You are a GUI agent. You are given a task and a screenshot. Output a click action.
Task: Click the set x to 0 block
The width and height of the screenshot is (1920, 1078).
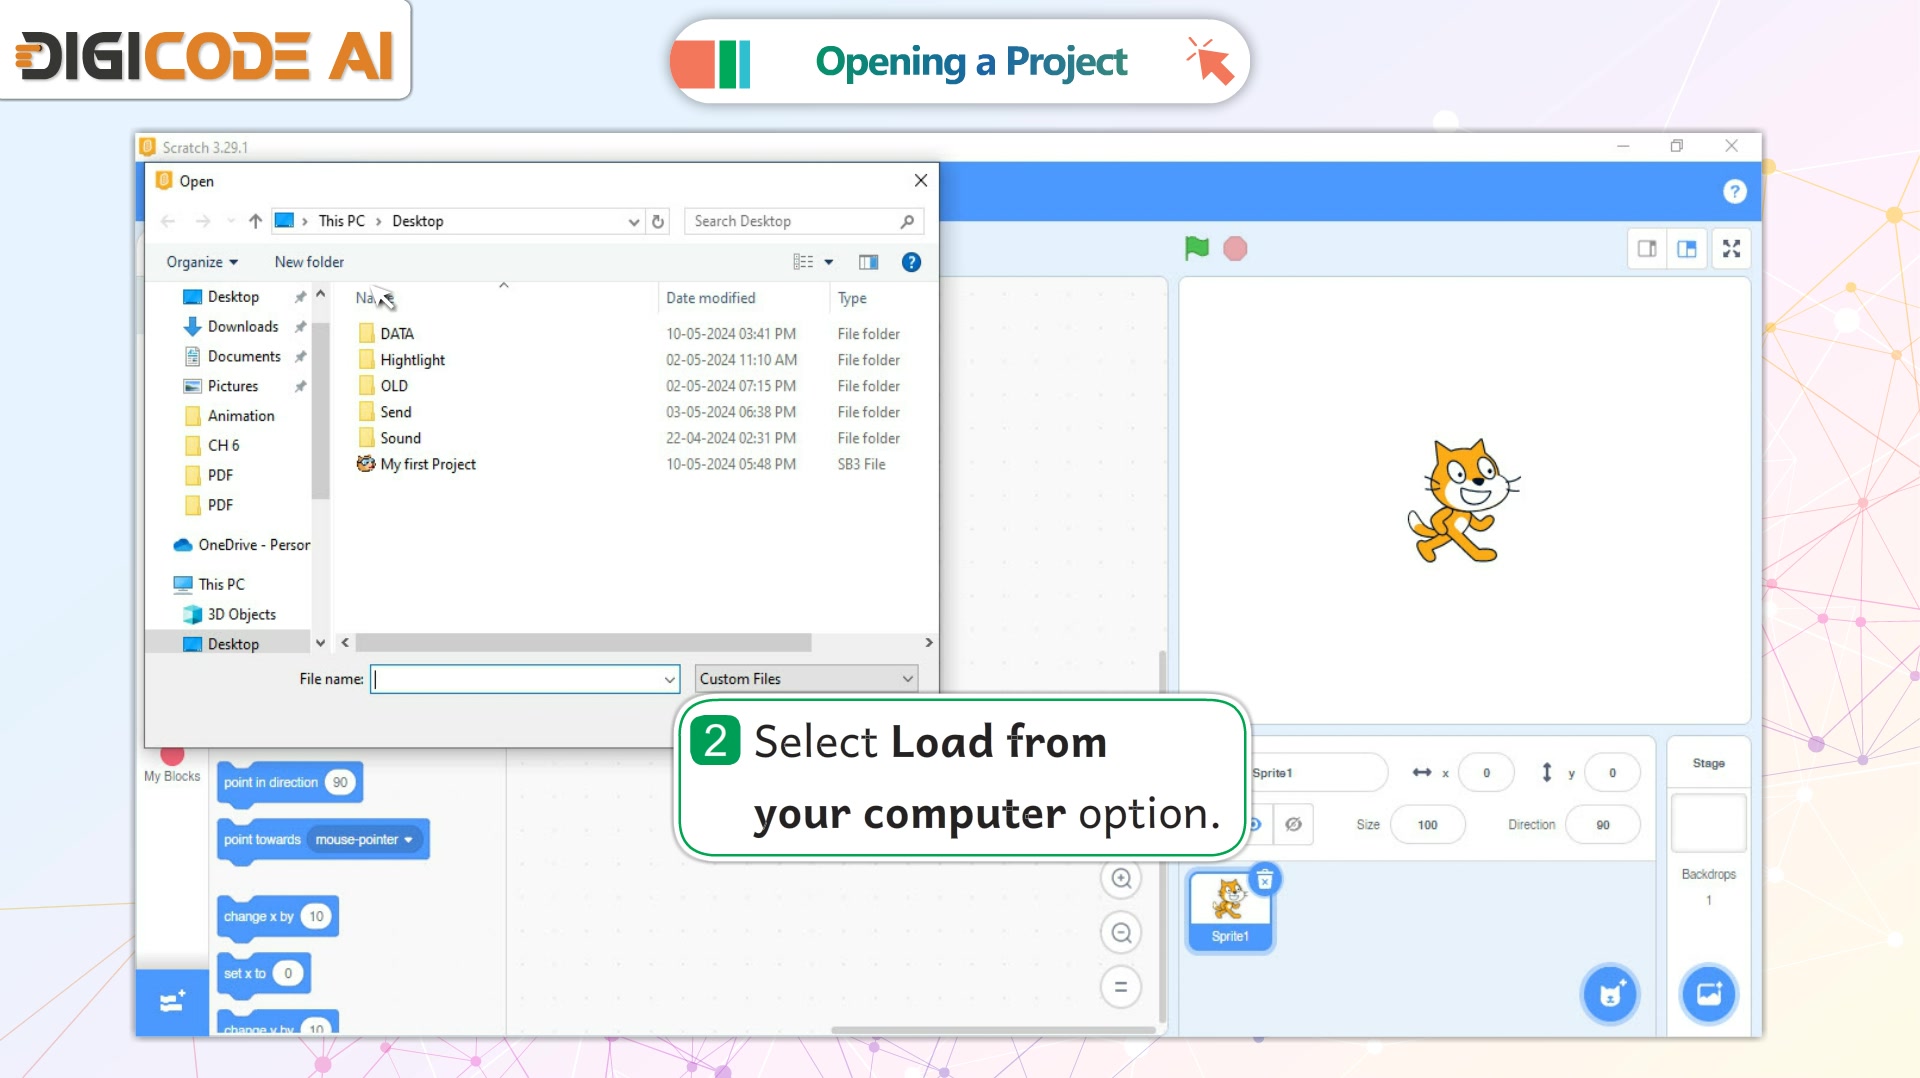[264, 973]
